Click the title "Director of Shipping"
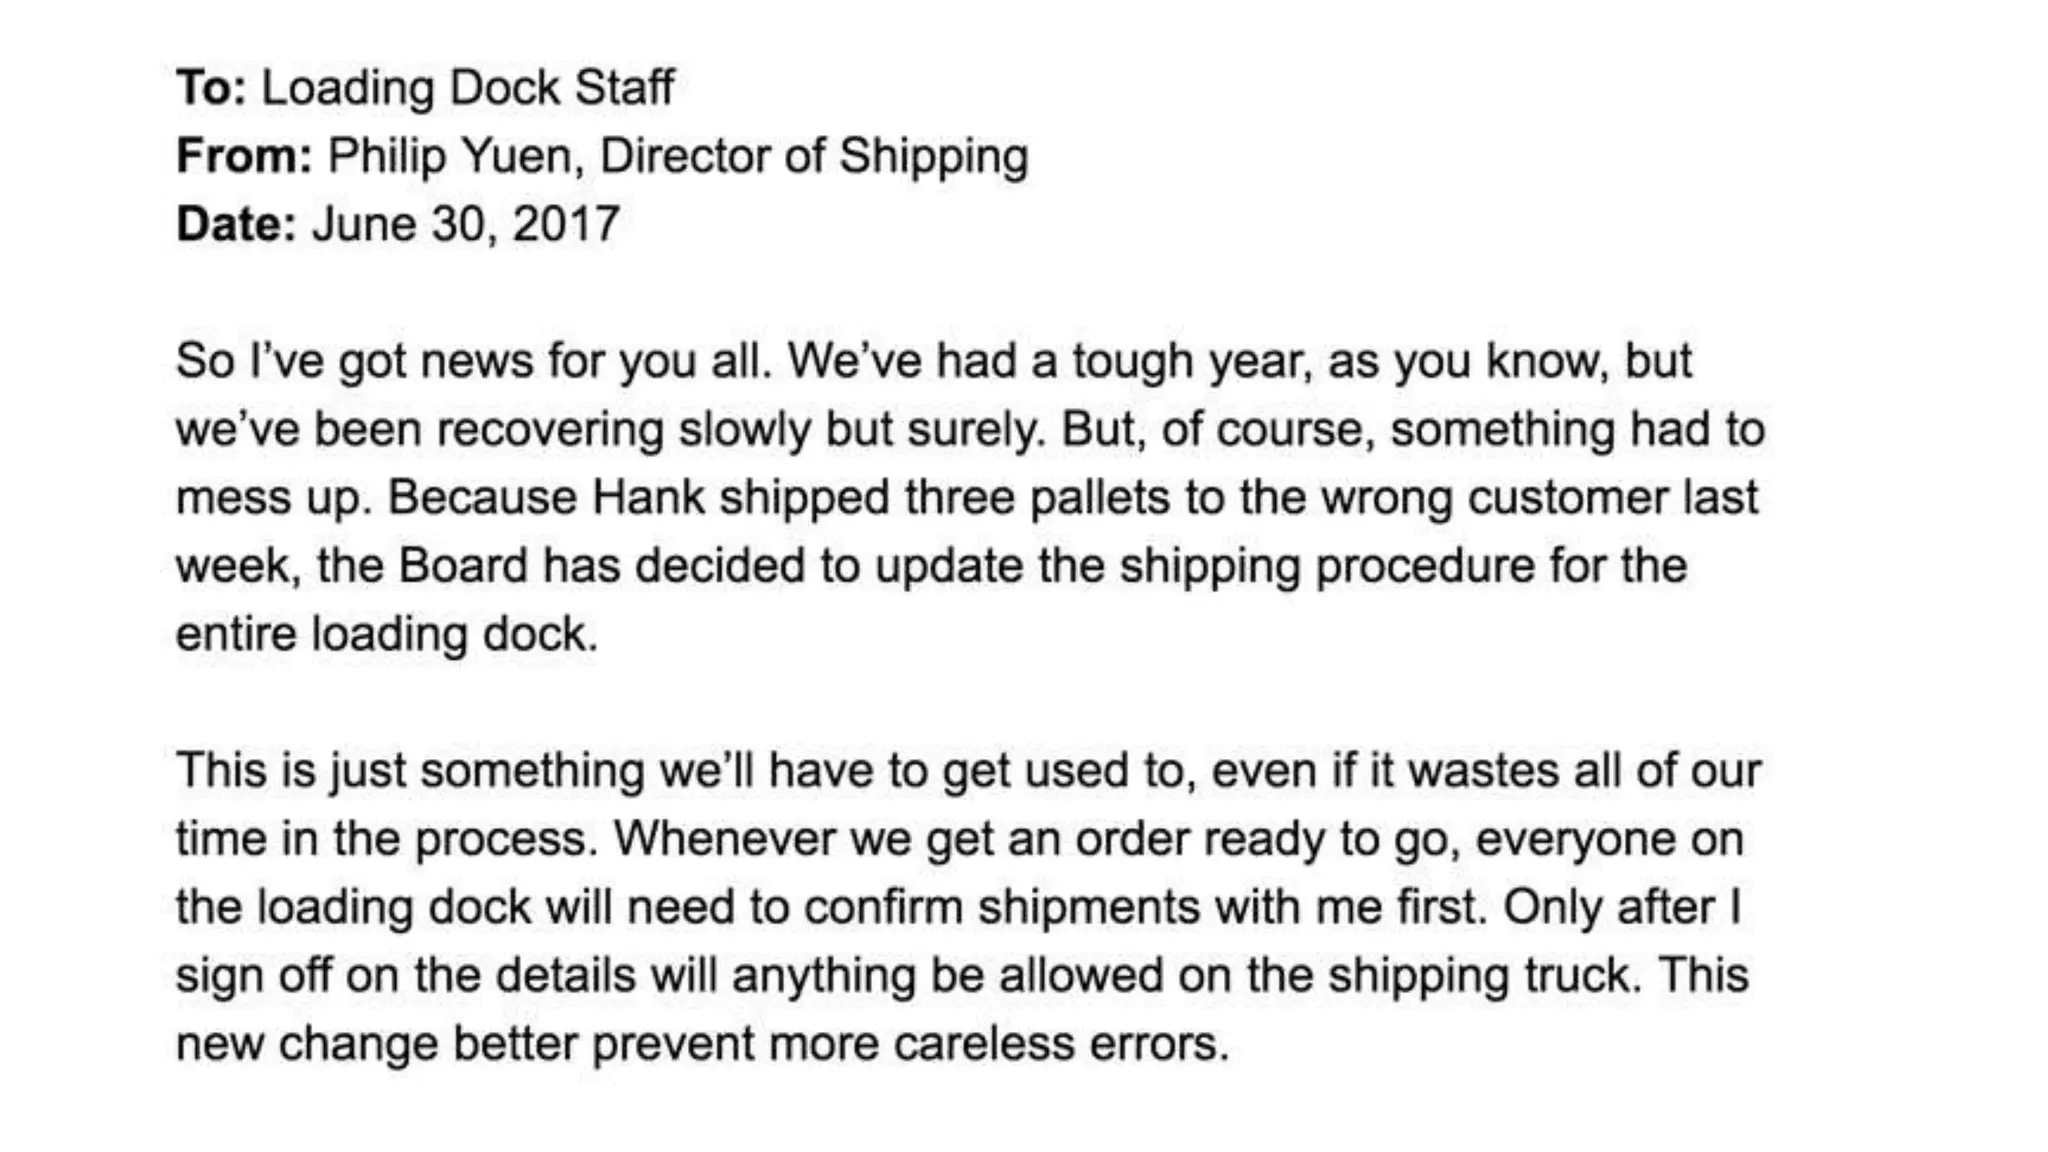The height and width of the screenshot is (1152, 2048). click(813, 156)
